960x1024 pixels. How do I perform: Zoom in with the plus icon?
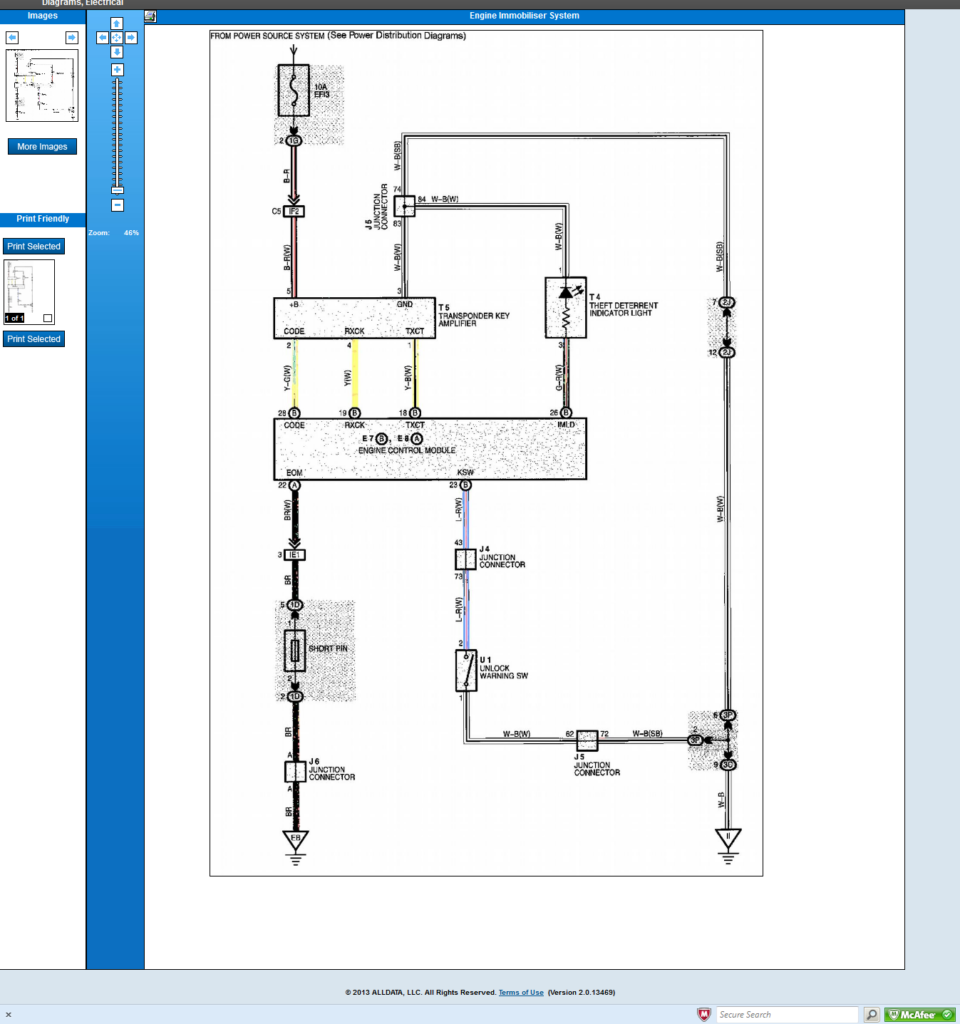pos(117,69)
